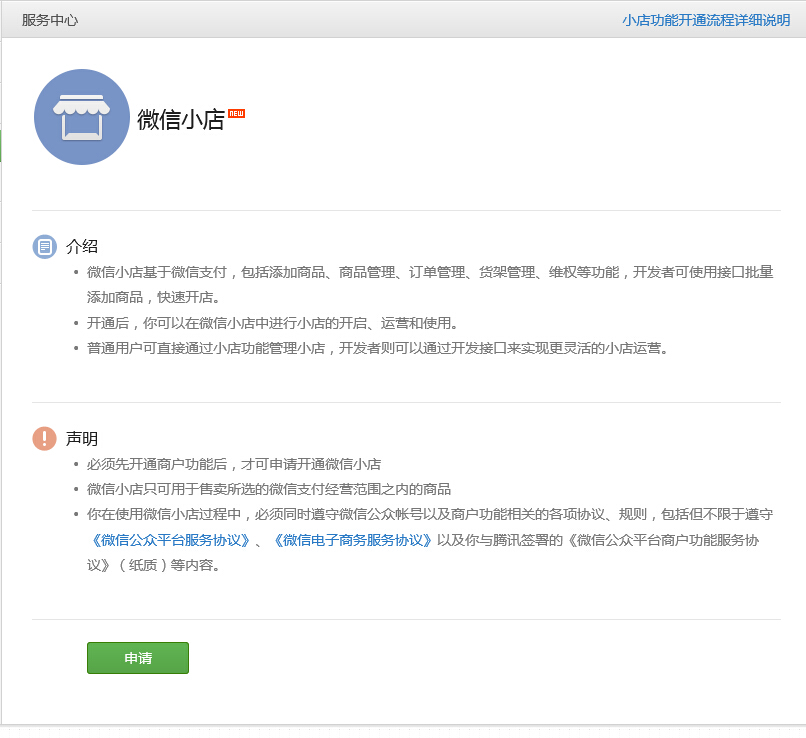
Task: Click the 介绍 document icon
Action: click(45, 247)
